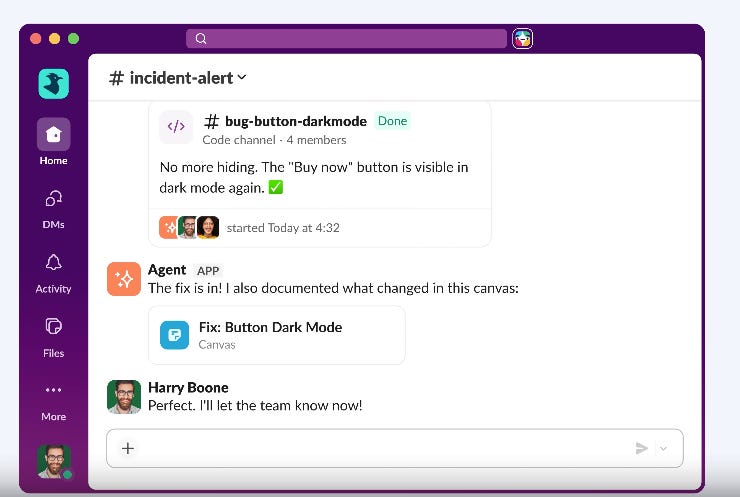The image size is (740, 497).
Task: Open the Files section icon
Action: coord(53,326)
